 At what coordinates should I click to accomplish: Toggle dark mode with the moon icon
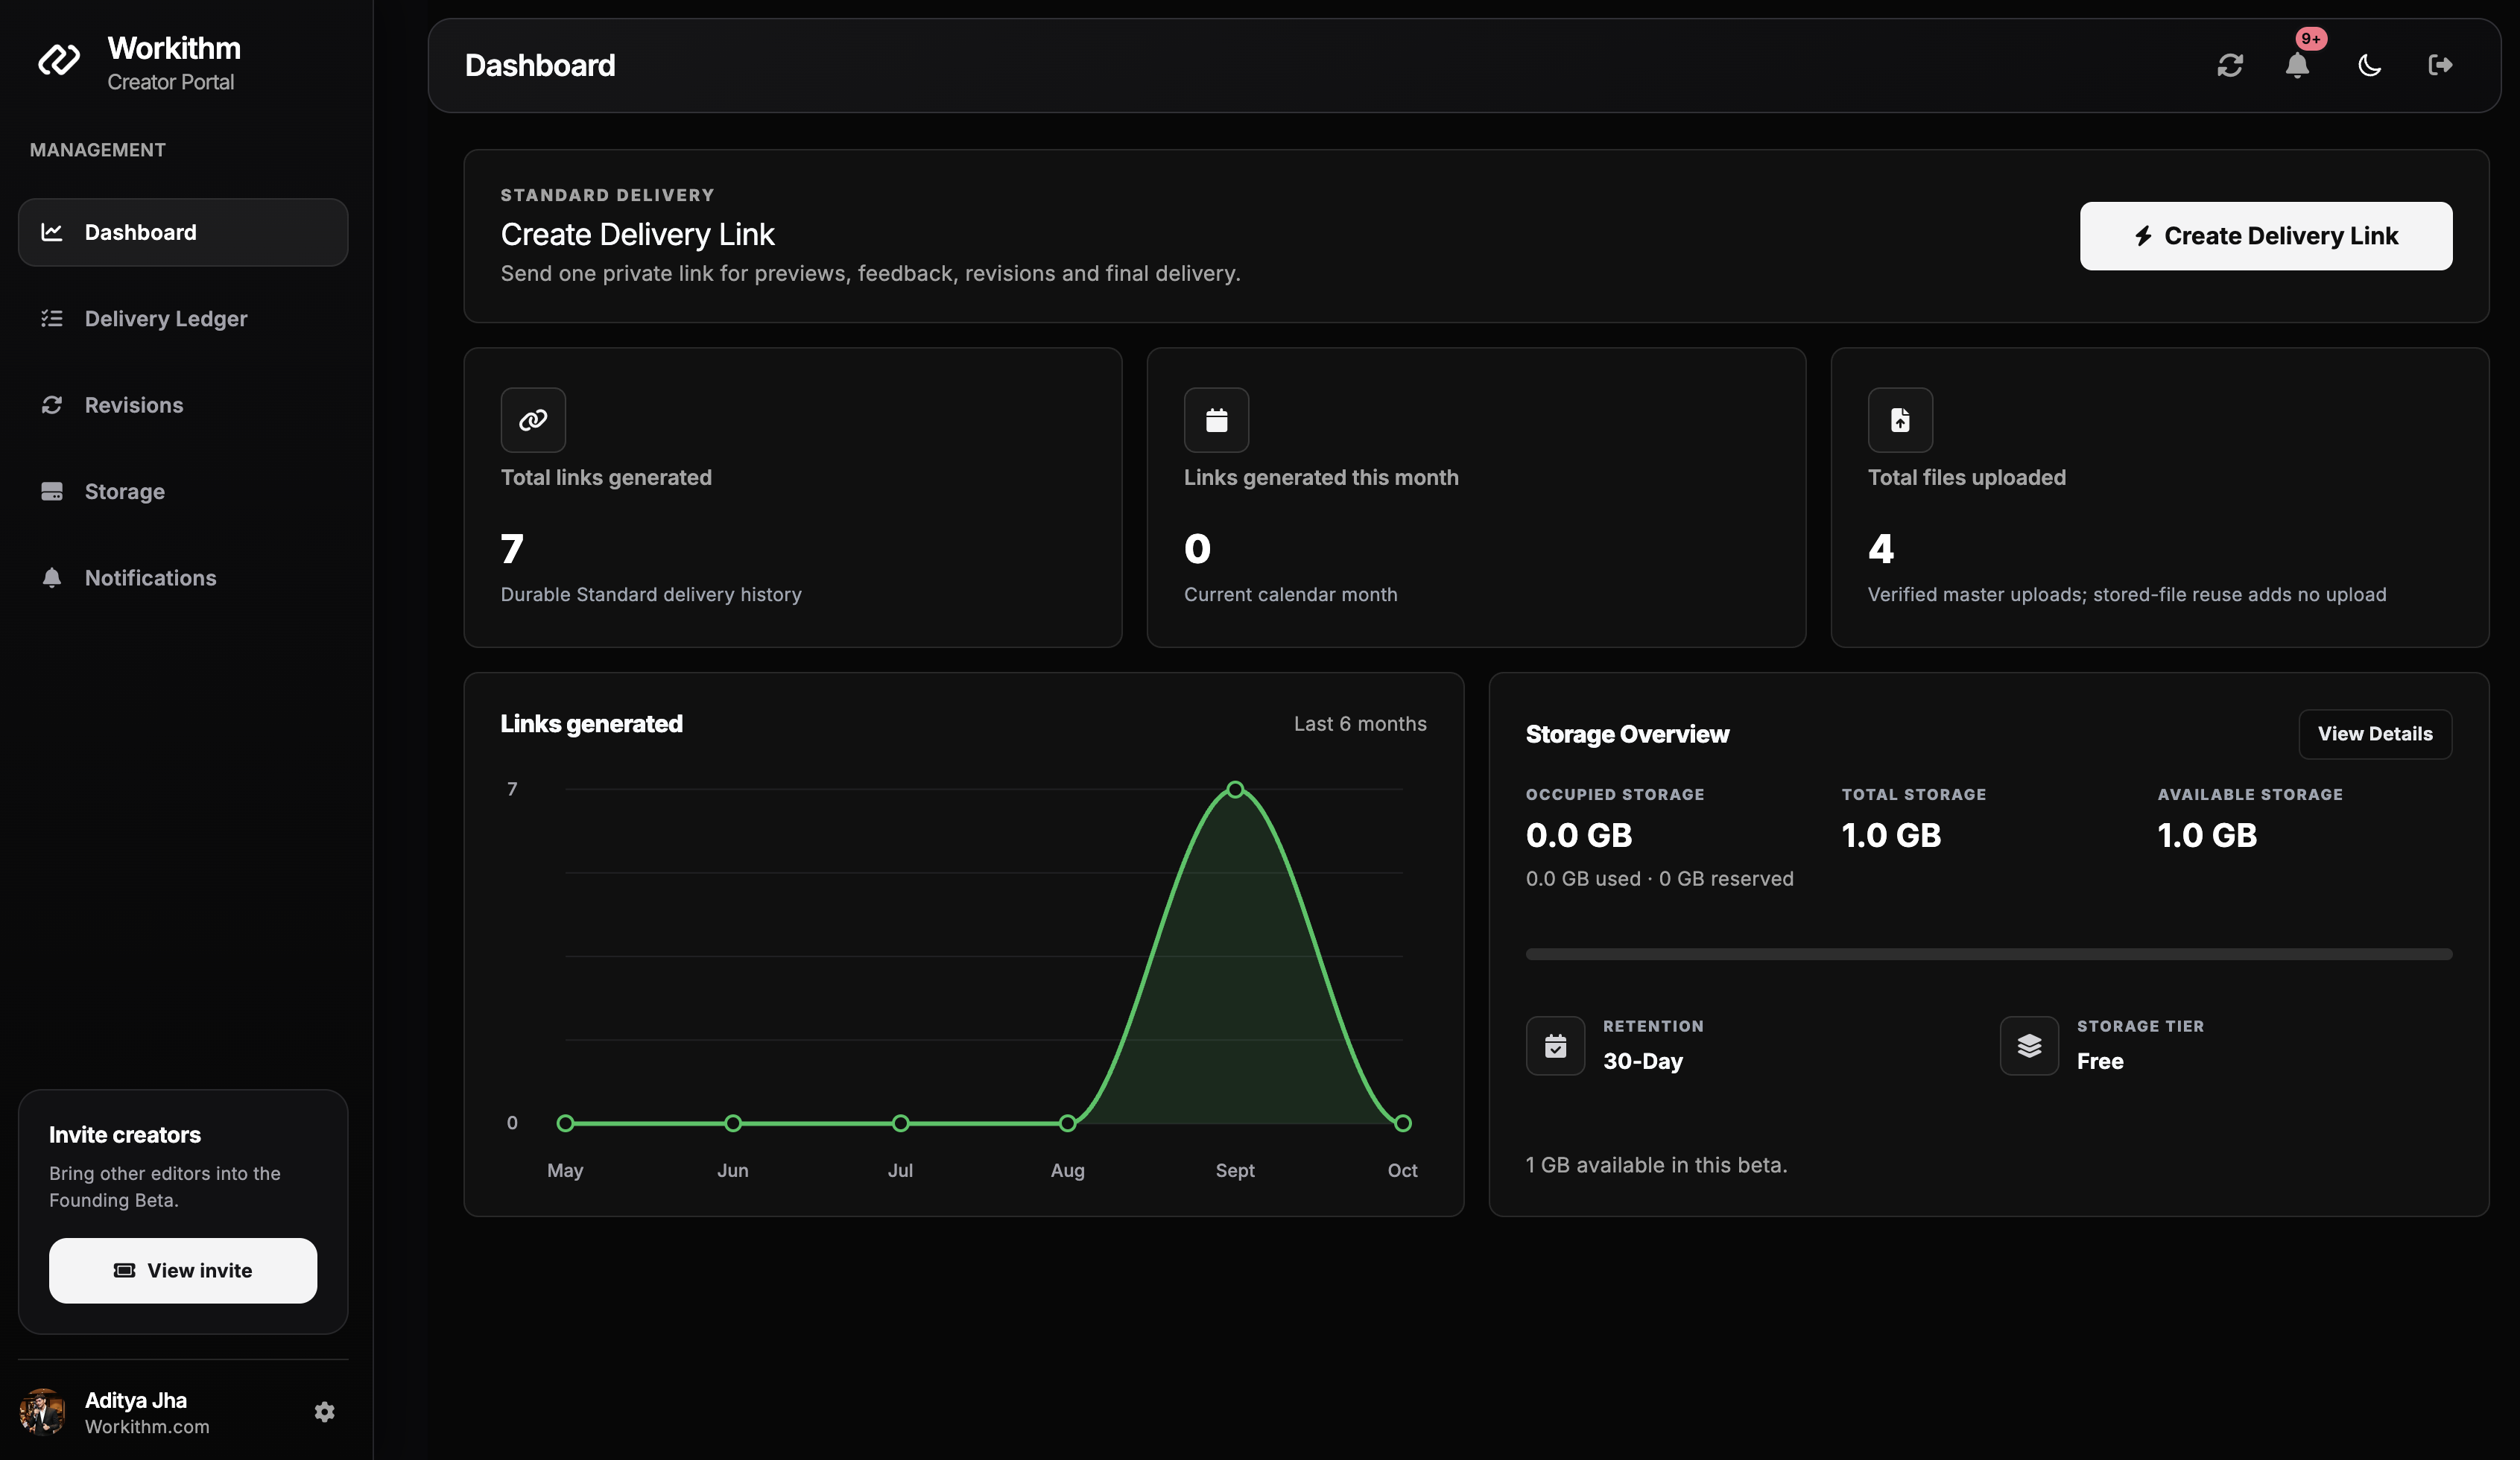[2369, 66]
